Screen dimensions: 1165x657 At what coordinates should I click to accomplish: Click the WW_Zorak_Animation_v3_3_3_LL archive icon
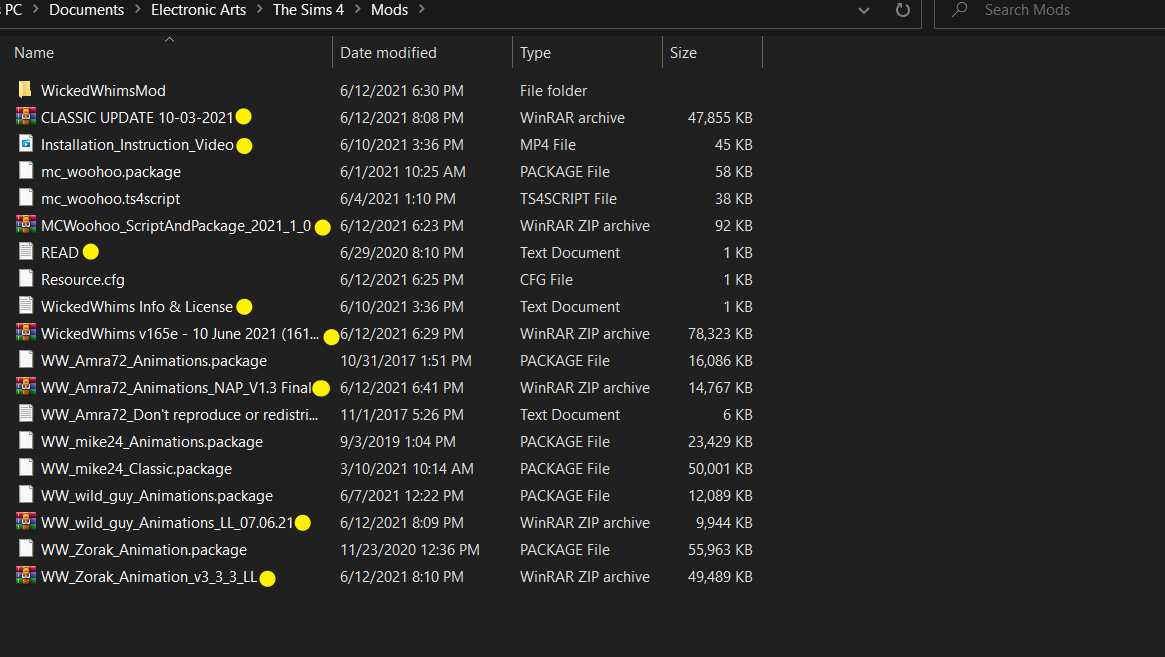25,576
